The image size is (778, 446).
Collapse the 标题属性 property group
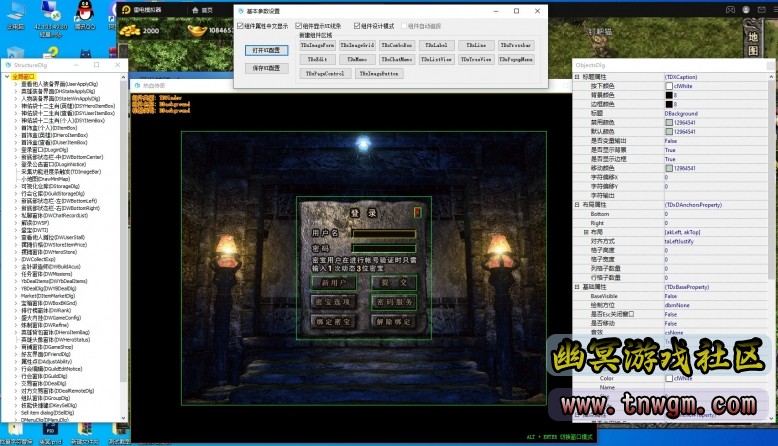577,77
